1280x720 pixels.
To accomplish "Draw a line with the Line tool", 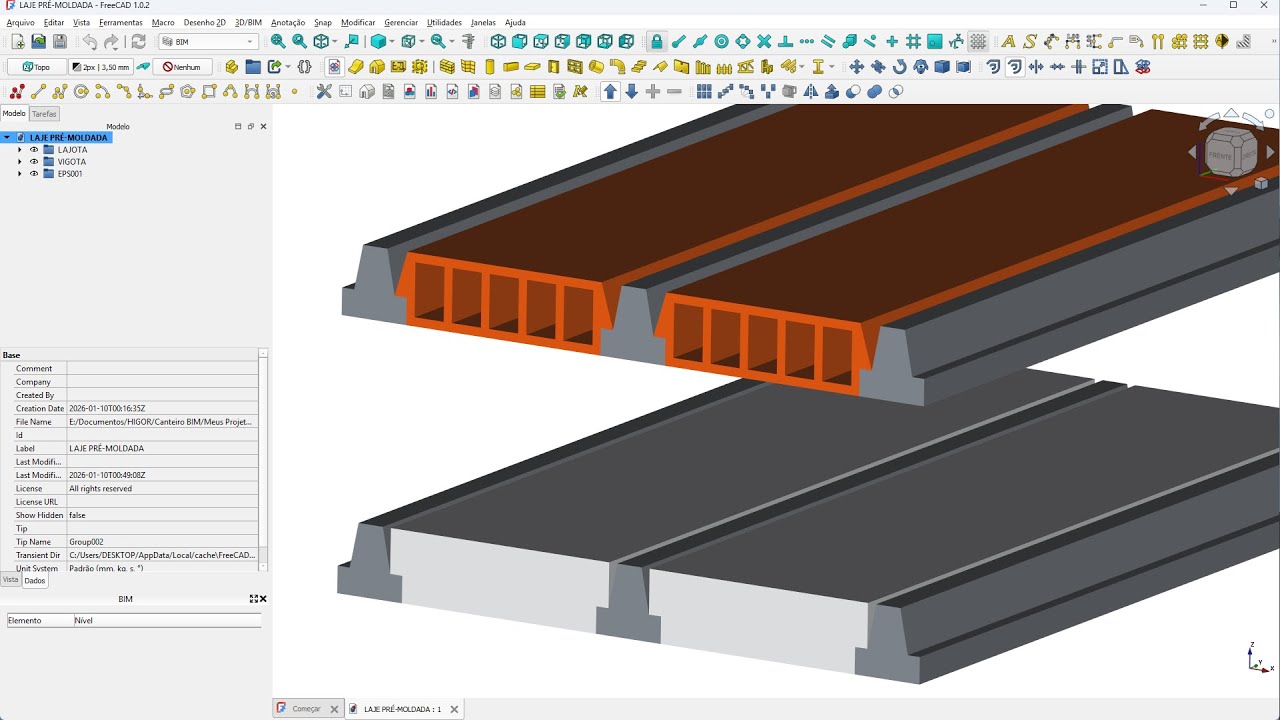I will [x=39, y=91].
